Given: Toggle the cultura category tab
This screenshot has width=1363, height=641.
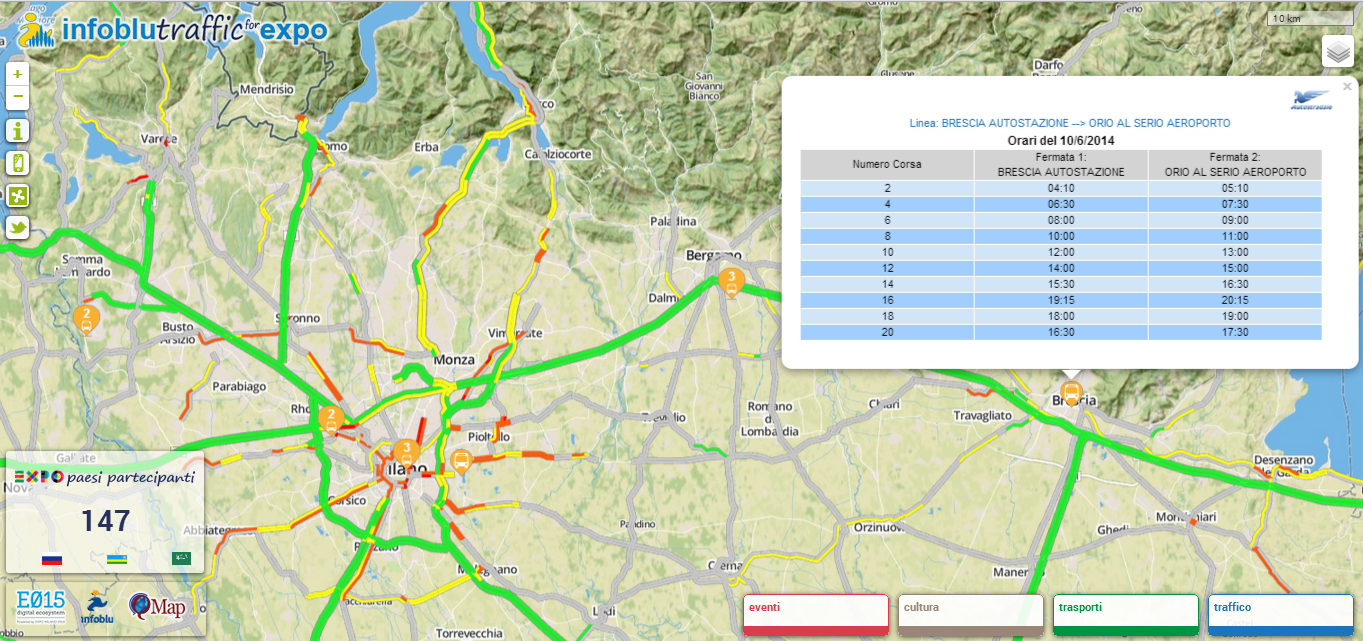Looking at the screenshot, I should [x=970, y=614].
